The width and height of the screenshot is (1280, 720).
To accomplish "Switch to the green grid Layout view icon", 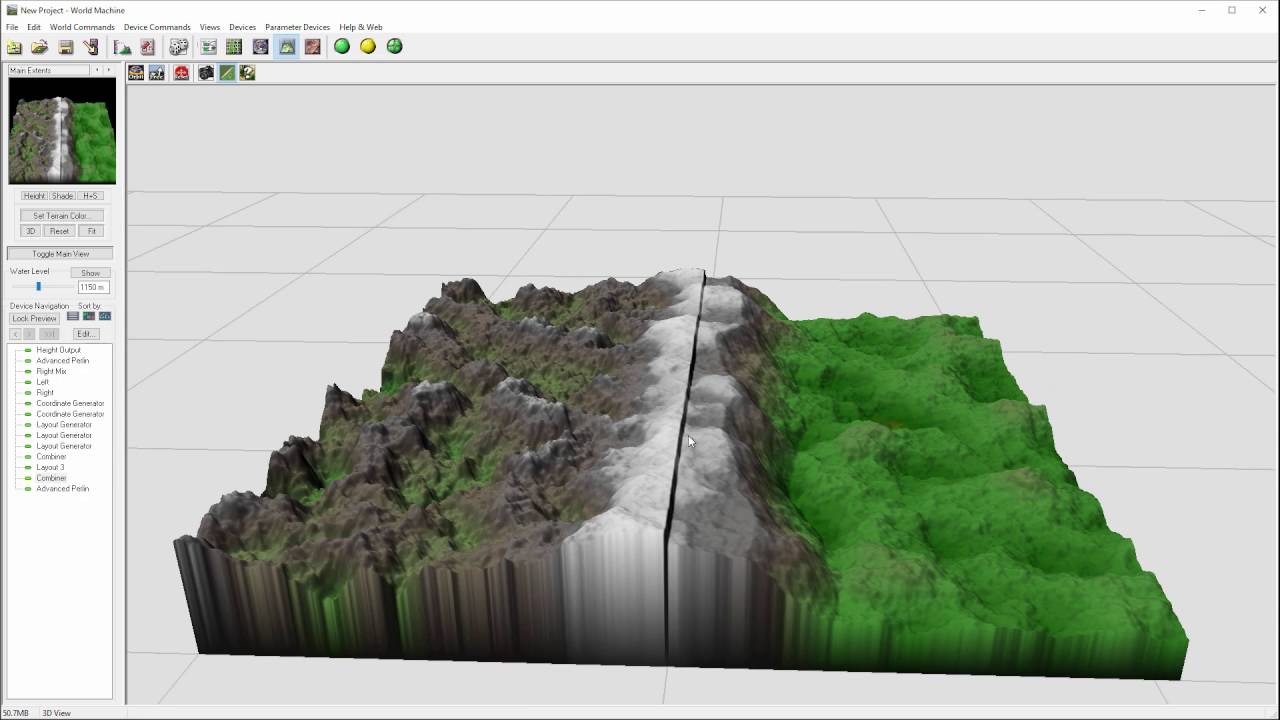I will (x=234, y=47).
